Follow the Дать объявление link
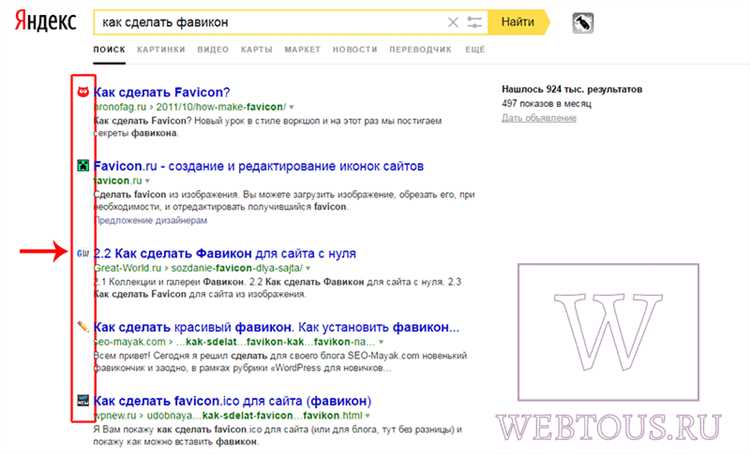750x454 pixels. 540,118
